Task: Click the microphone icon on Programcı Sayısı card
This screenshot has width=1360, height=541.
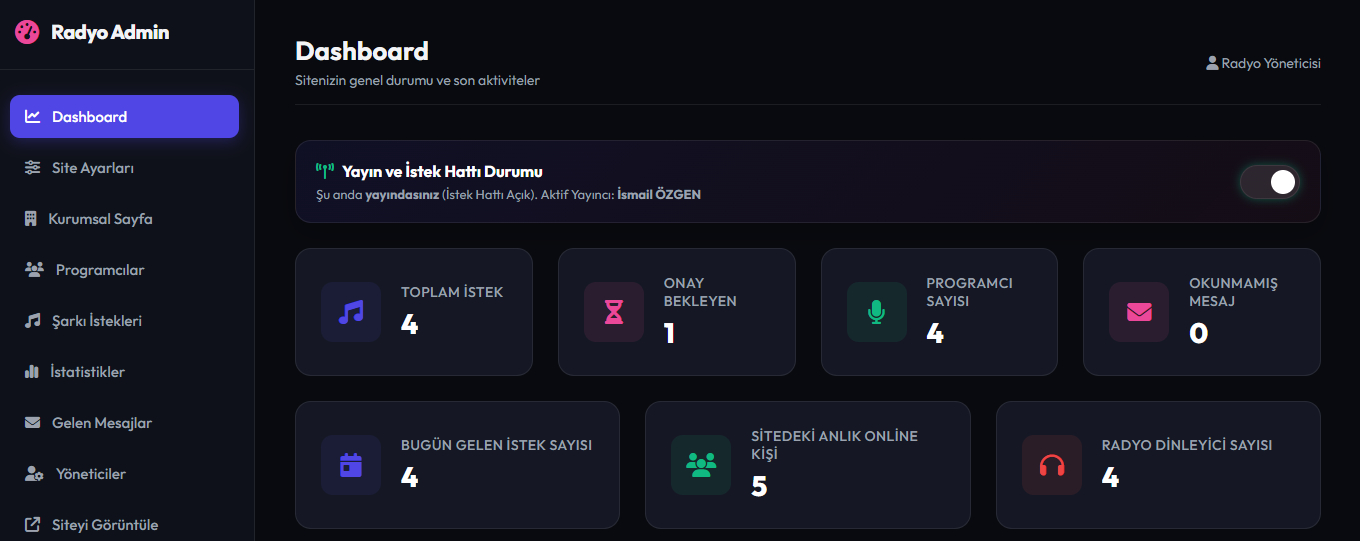Action: pyautogui.click(x=877, y=312)
